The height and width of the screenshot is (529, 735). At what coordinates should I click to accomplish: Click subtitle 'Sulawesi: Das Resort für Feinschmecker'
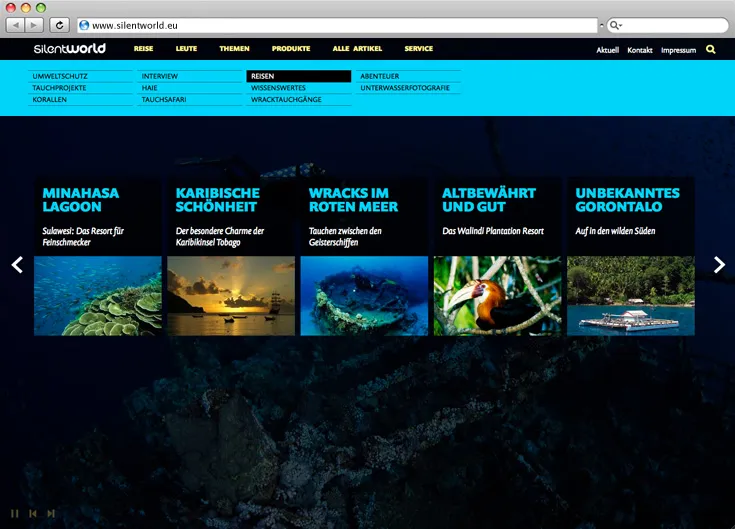(83, 237)
